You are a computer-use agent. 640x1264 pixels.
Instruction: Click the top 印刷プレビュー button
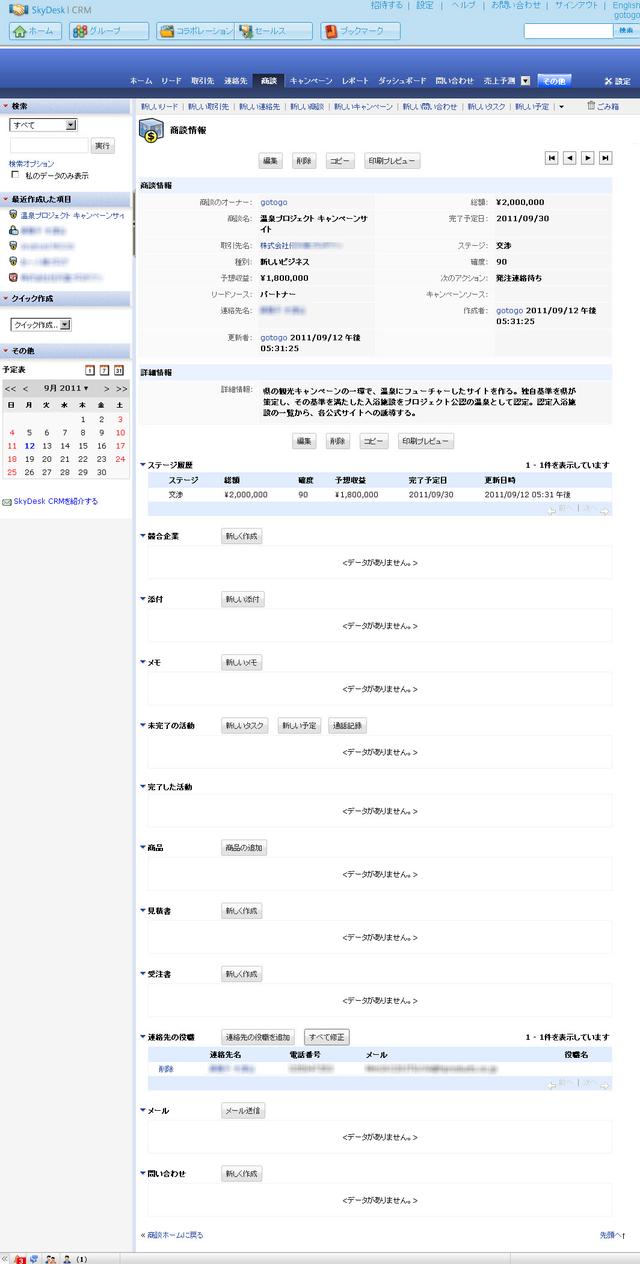(x=391, y=161)
